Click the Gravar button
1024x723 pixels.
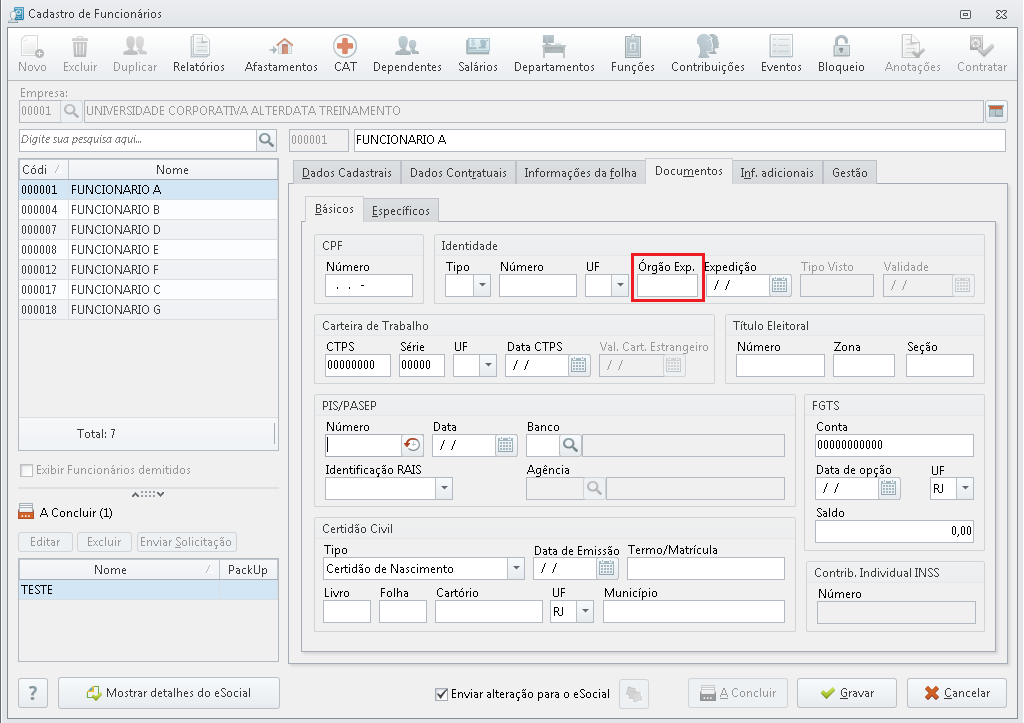tap(846, 693)
